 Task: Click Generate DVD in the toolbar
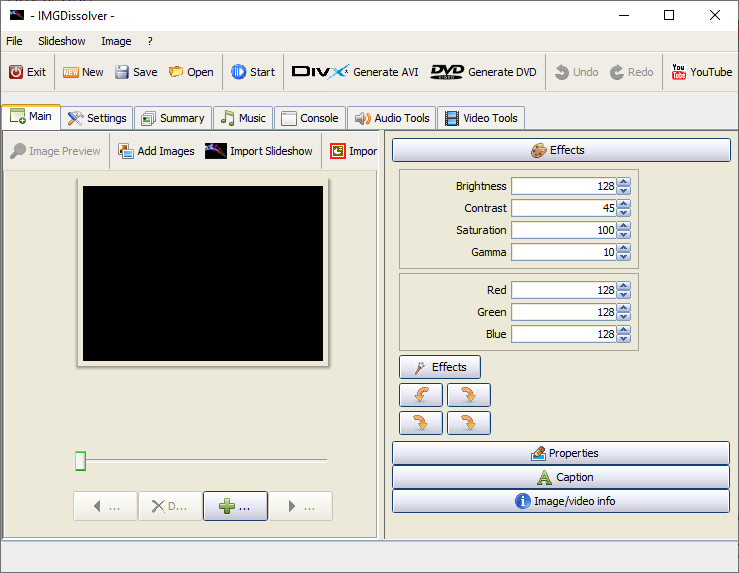pos(484,72)
